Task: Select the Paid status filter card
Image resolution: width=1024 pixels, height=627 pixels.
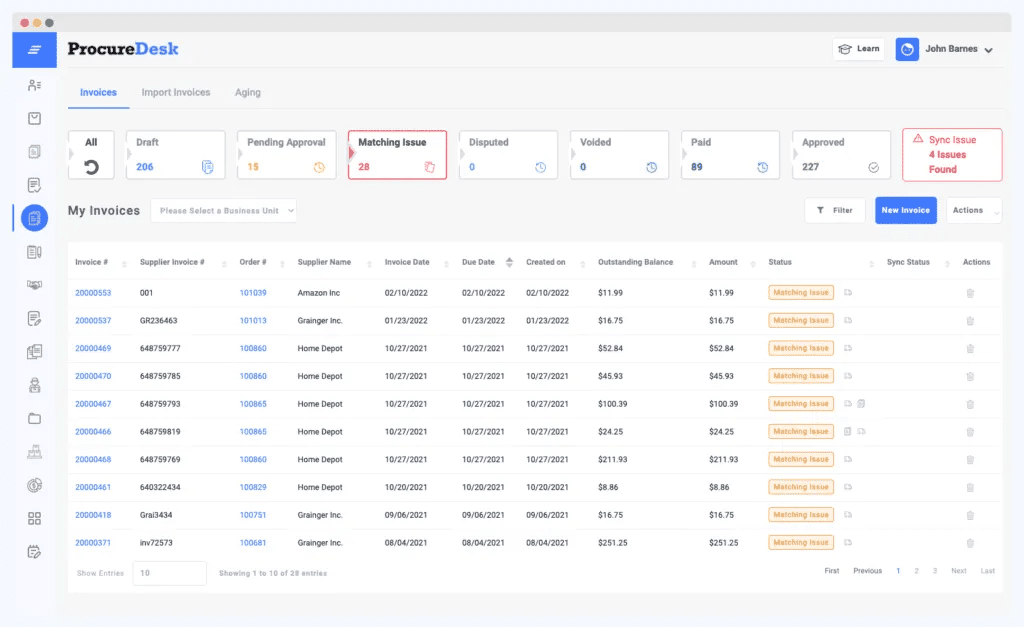Action: (x=730, y=156)
